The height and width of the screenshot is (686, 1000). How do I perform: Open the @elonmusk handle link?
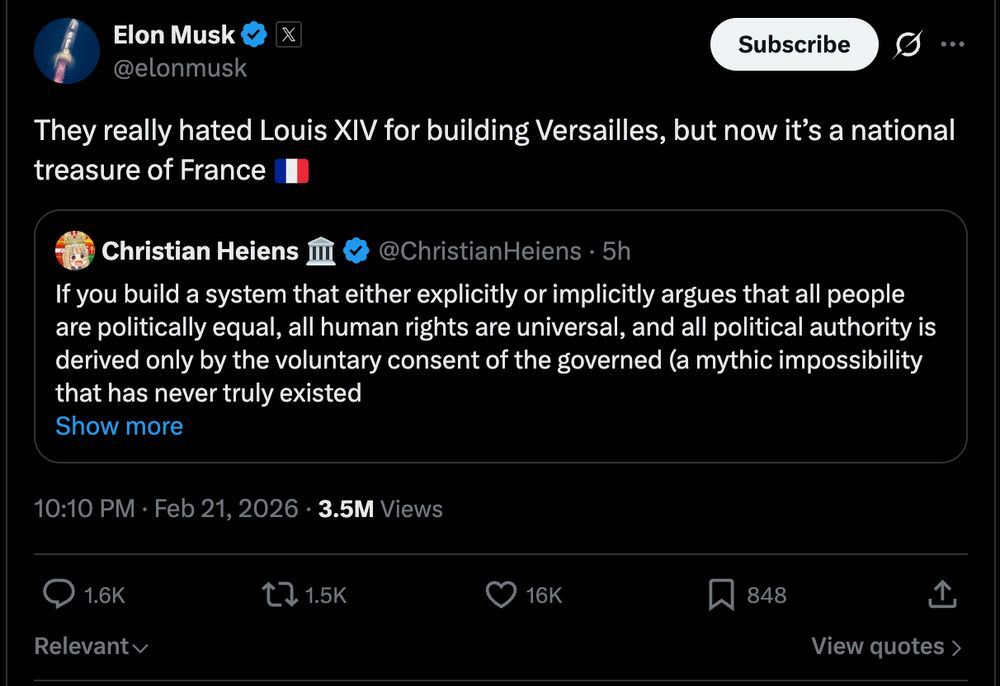(x=180, y=68)
